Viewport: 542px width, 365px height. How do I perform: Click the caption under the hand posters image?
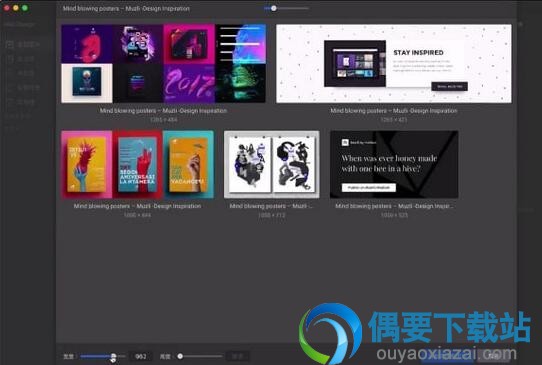137,206
